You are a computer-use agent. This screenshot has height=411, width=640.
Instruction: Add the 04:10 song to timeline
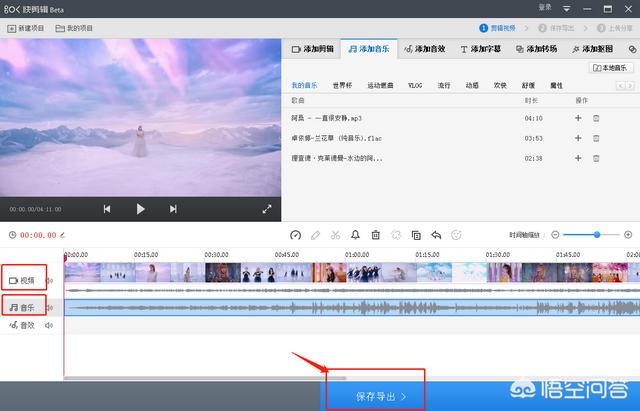pyautogui.click(x=578, y=118)
